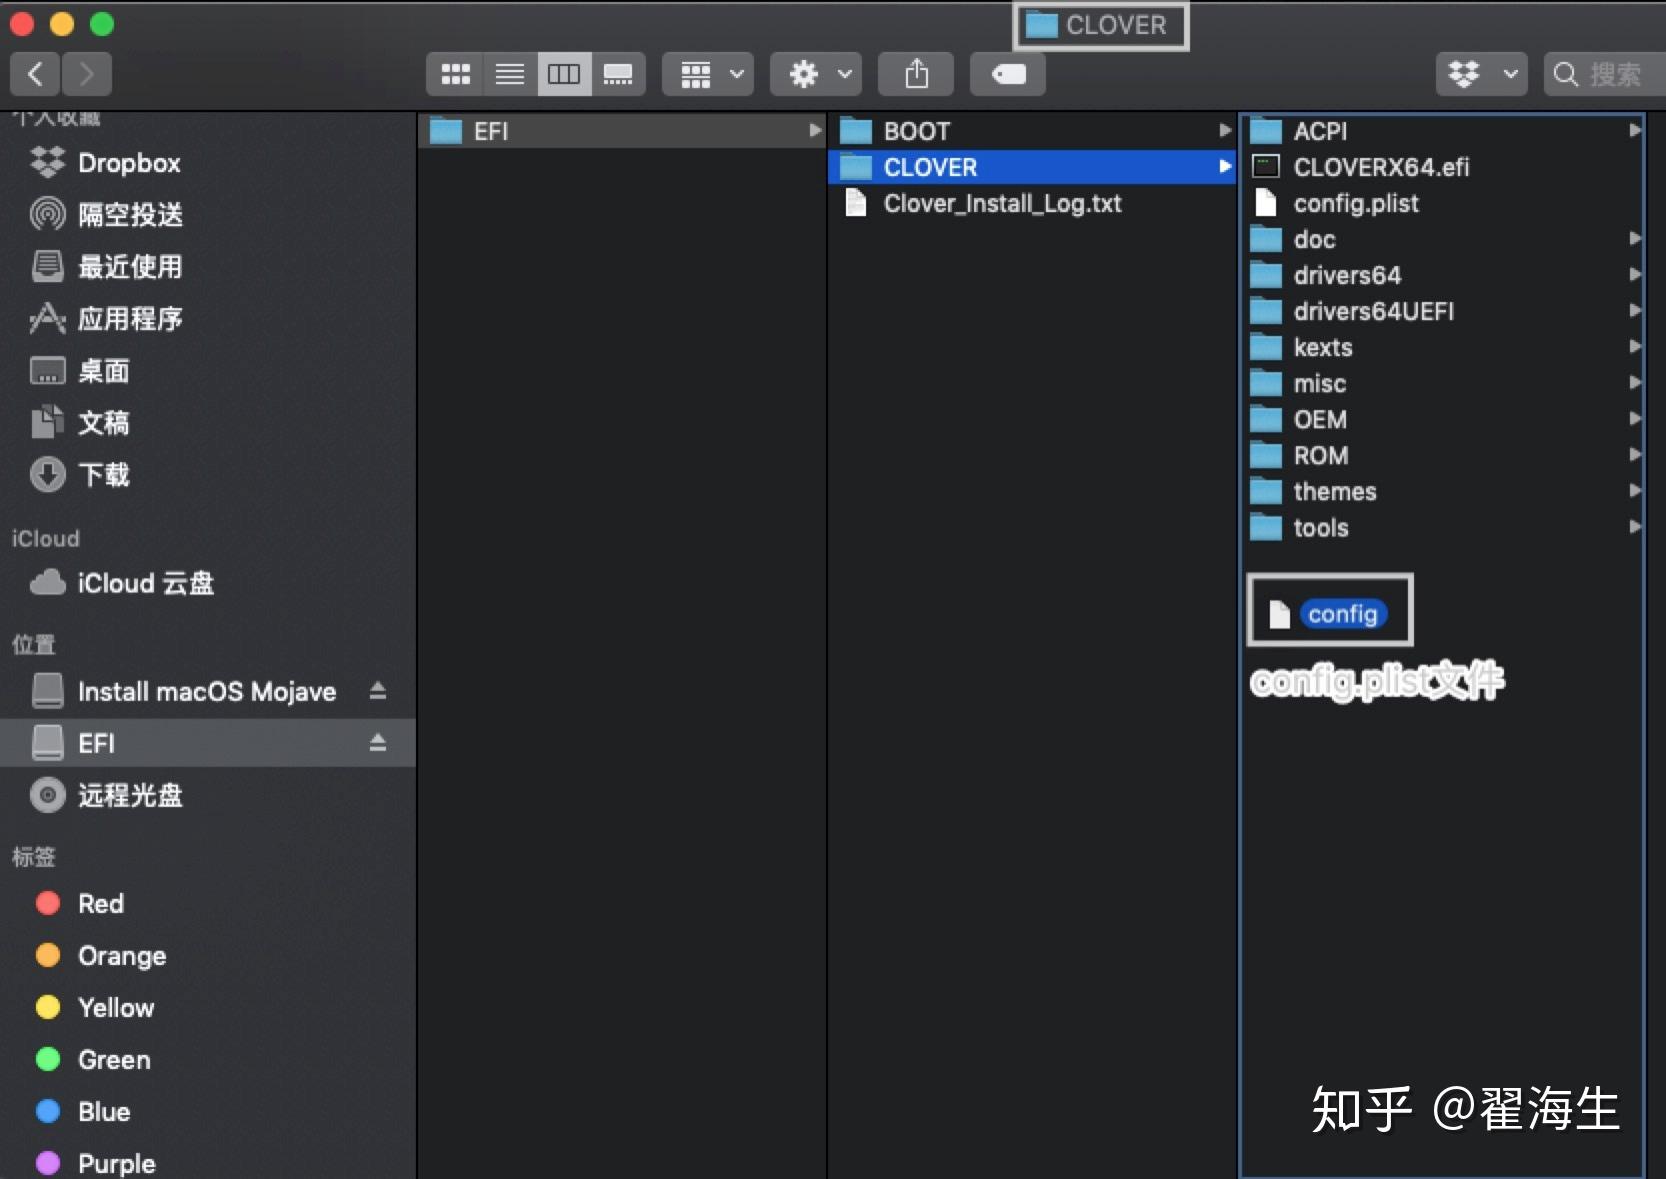Select the misc folder

(1443, 383)
